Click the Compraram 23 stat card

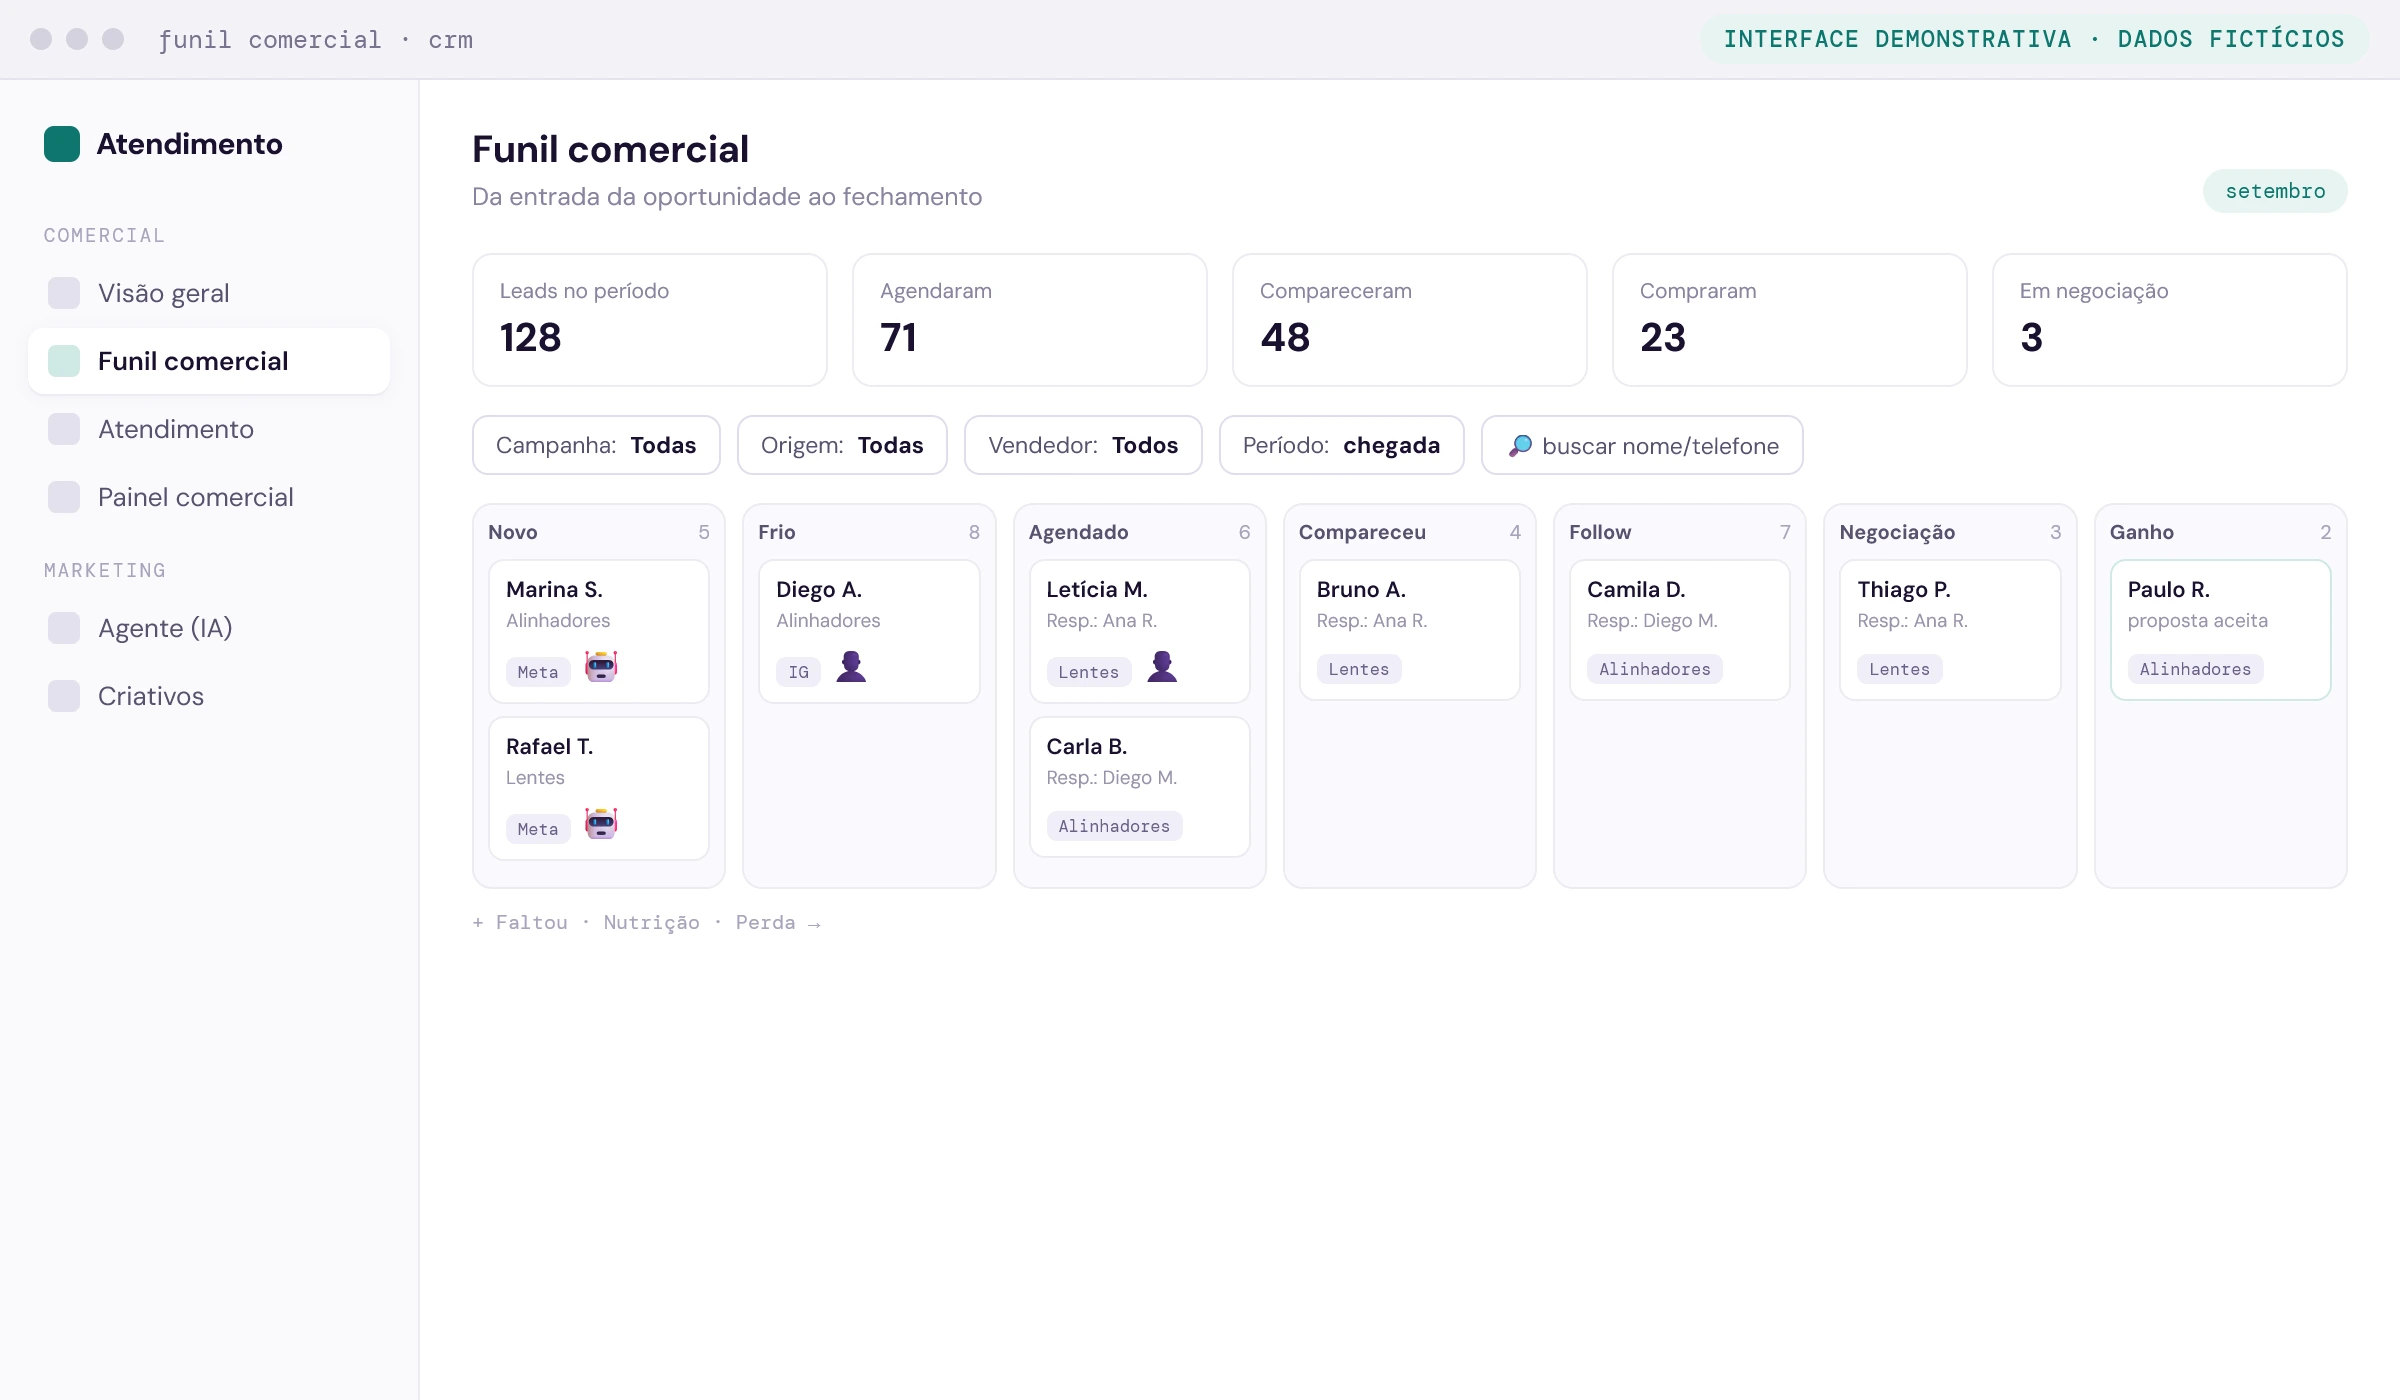coord(1789,319)
